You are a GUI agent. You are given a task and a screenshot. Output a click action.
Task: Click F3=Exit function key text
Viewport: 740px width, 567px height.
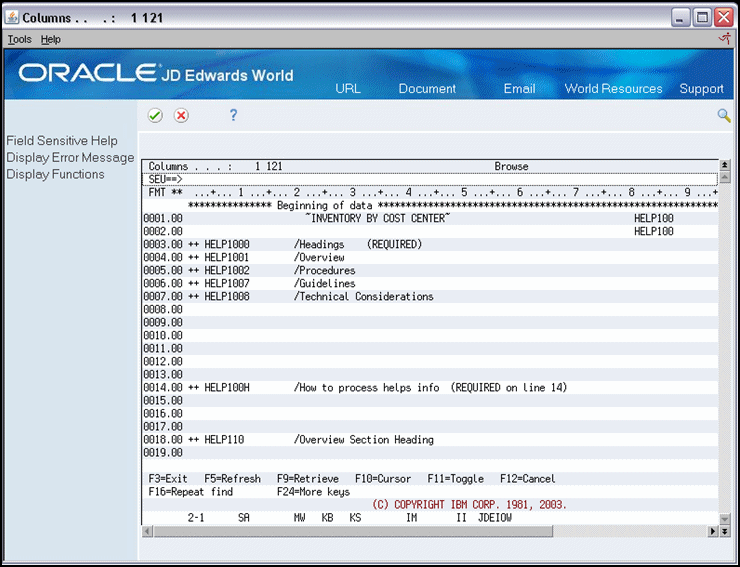click(168, 479)
